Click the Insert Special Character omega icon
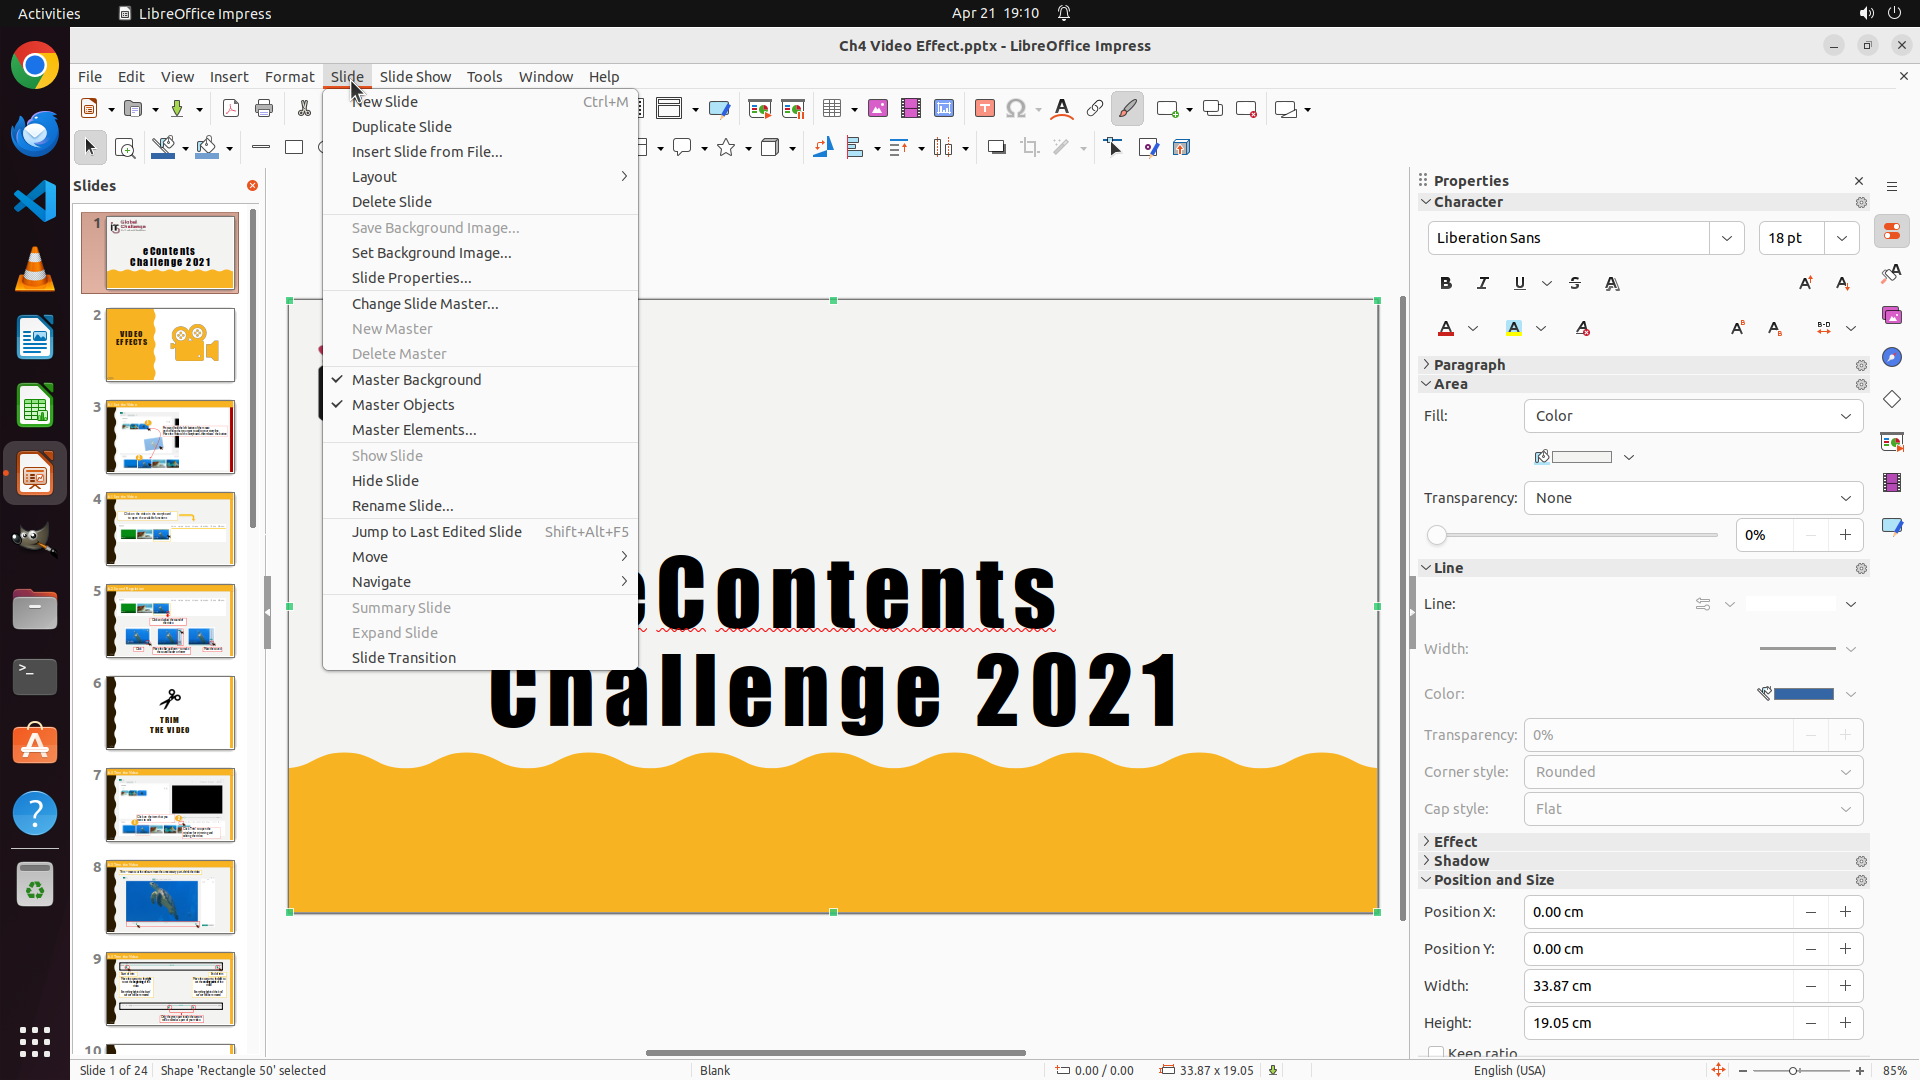 1016,109
